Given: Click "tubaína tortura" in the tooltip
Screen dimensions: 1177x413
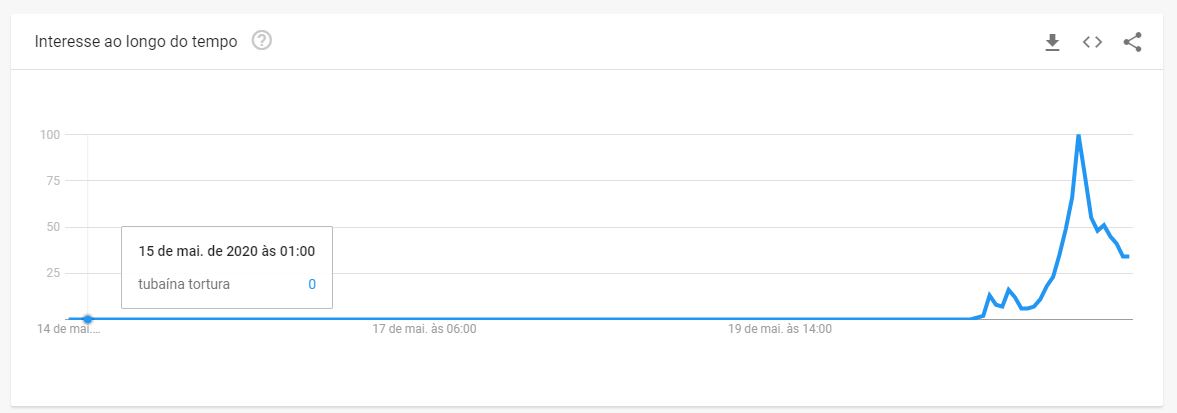Looking at the screenshot, I should 184,285.
